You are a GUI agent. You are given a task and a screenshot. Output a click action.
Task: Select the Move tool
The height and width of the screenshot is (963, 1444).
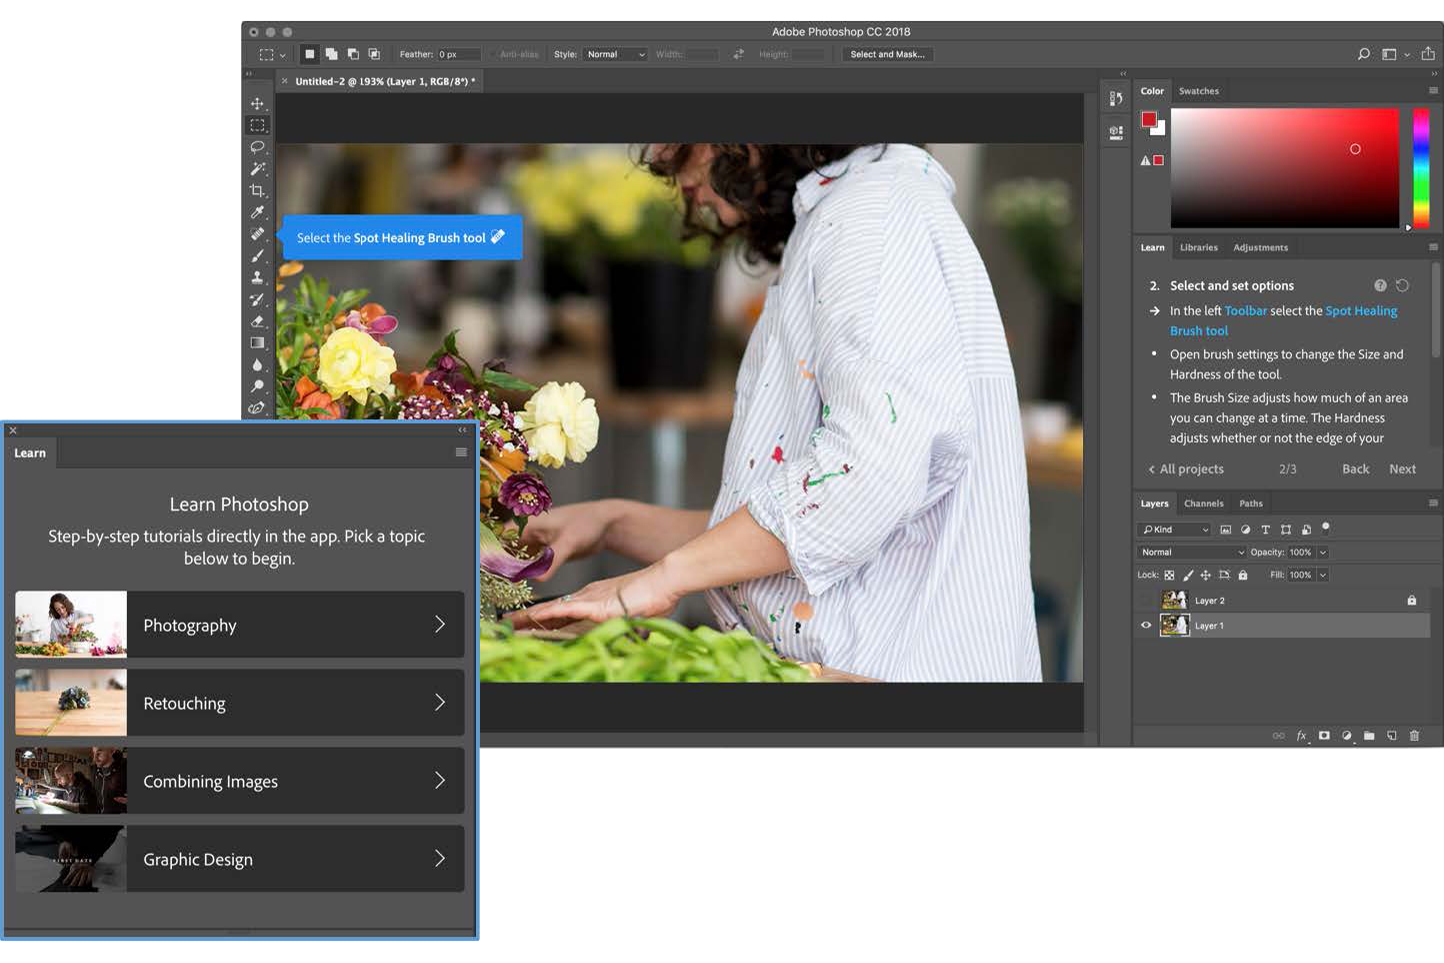257,104
